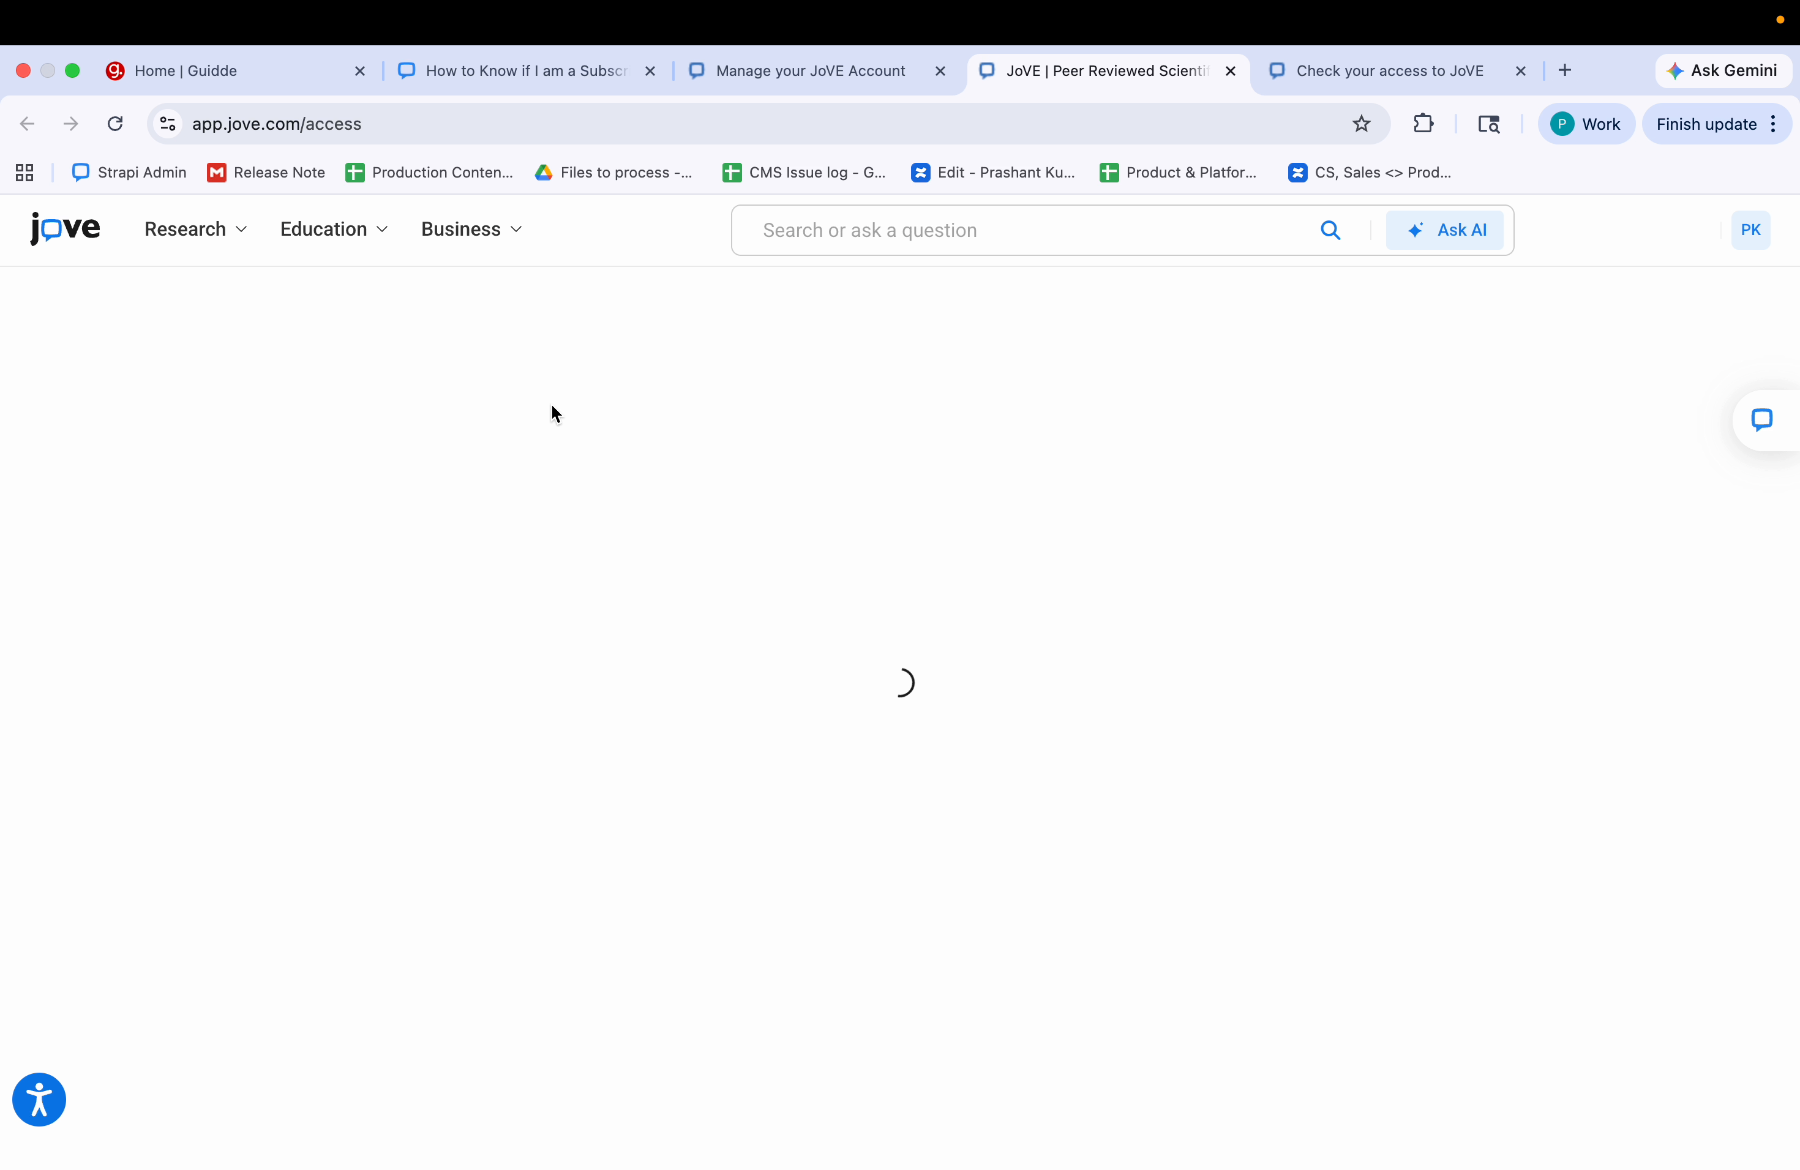
Task: Click inside the search question field
Action: click(x=1000, y=230)
